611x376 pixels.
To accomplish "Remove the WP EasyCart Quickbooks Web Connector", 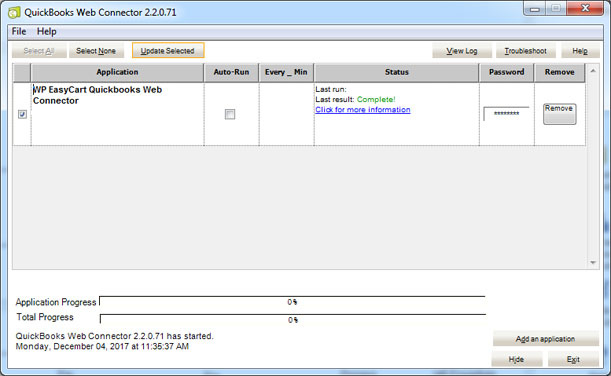I will click(x=560, y=114).
